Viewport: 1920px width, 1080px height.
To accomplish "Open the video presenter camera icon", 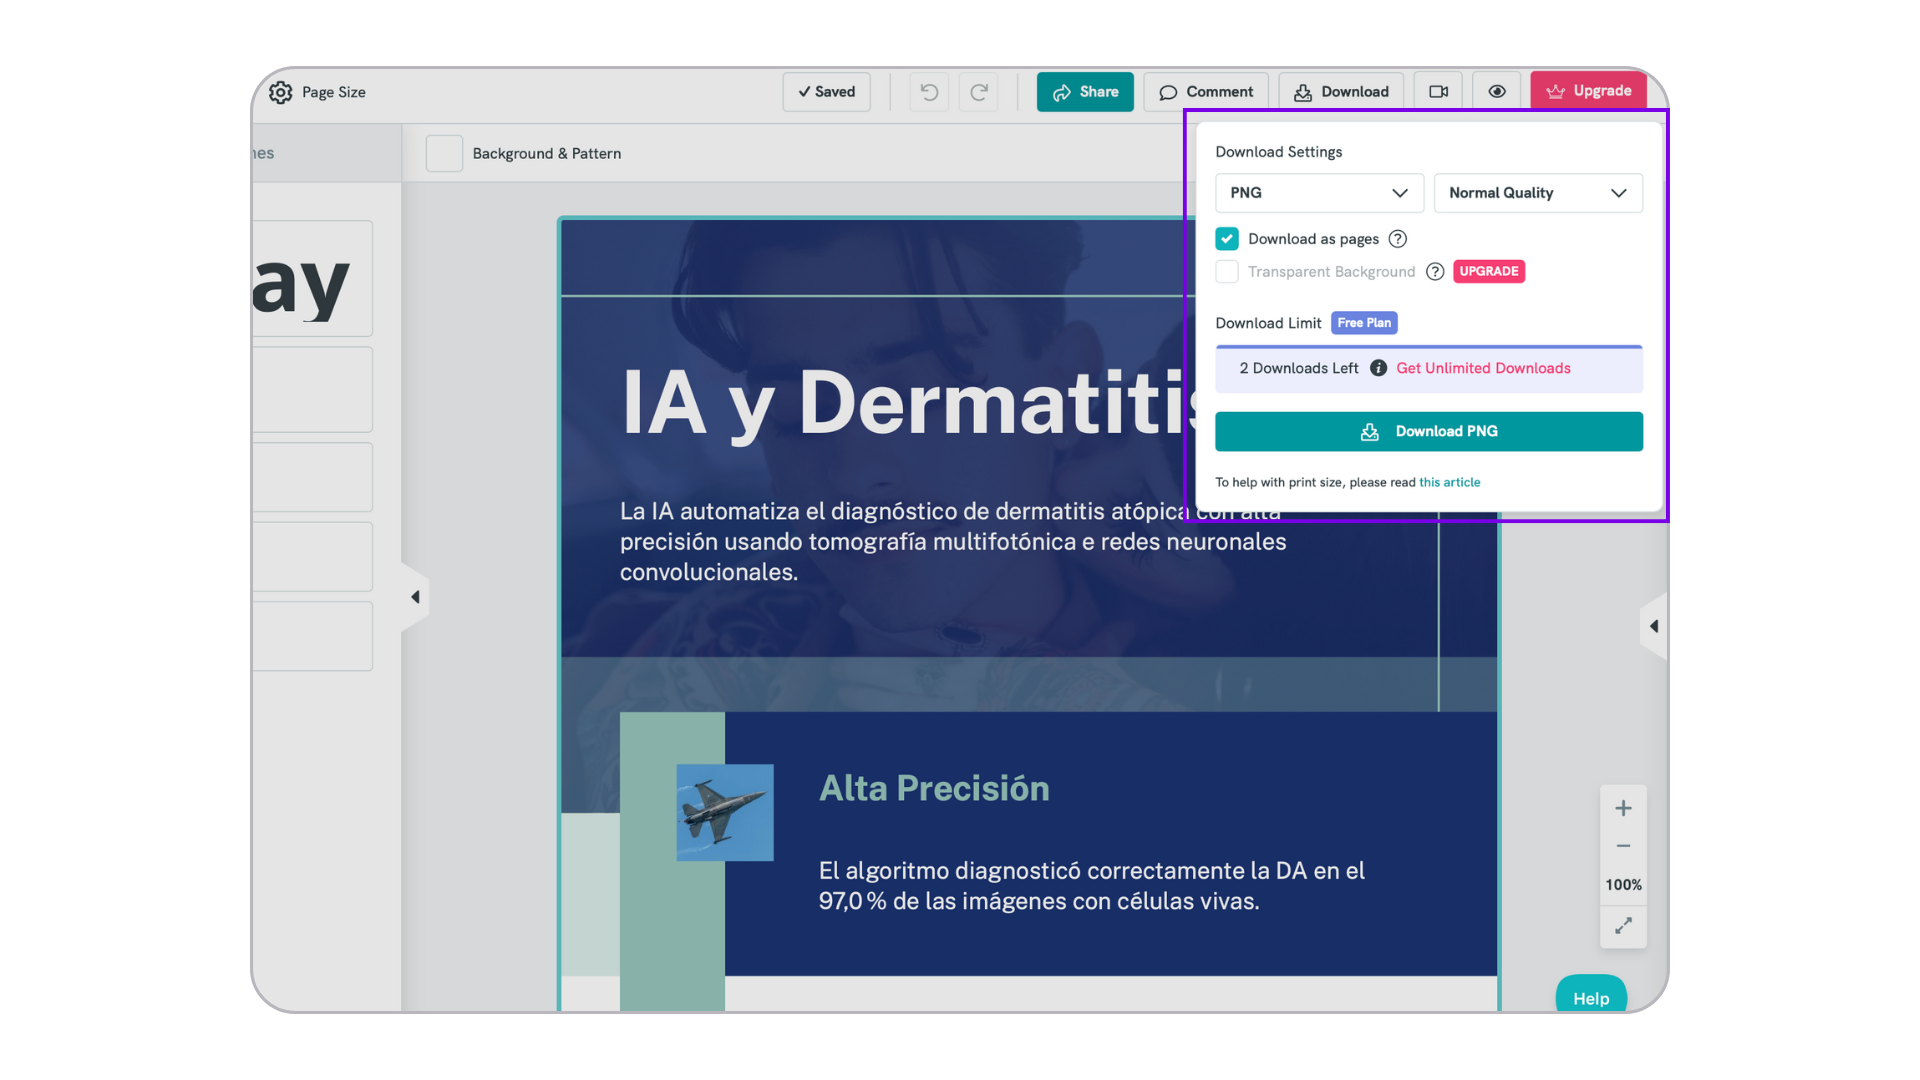I will (x=1438, y=92).
